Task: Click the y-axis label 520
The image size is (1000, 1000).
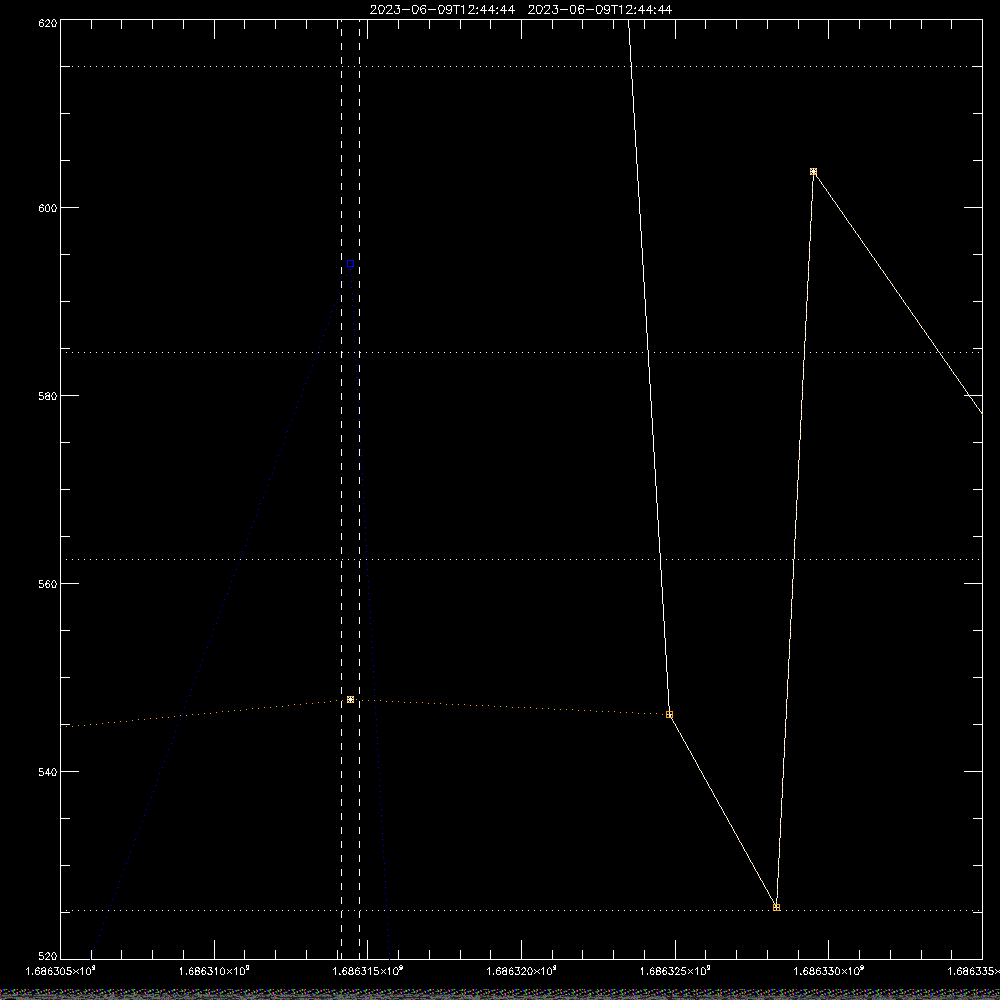Action: 48,956
